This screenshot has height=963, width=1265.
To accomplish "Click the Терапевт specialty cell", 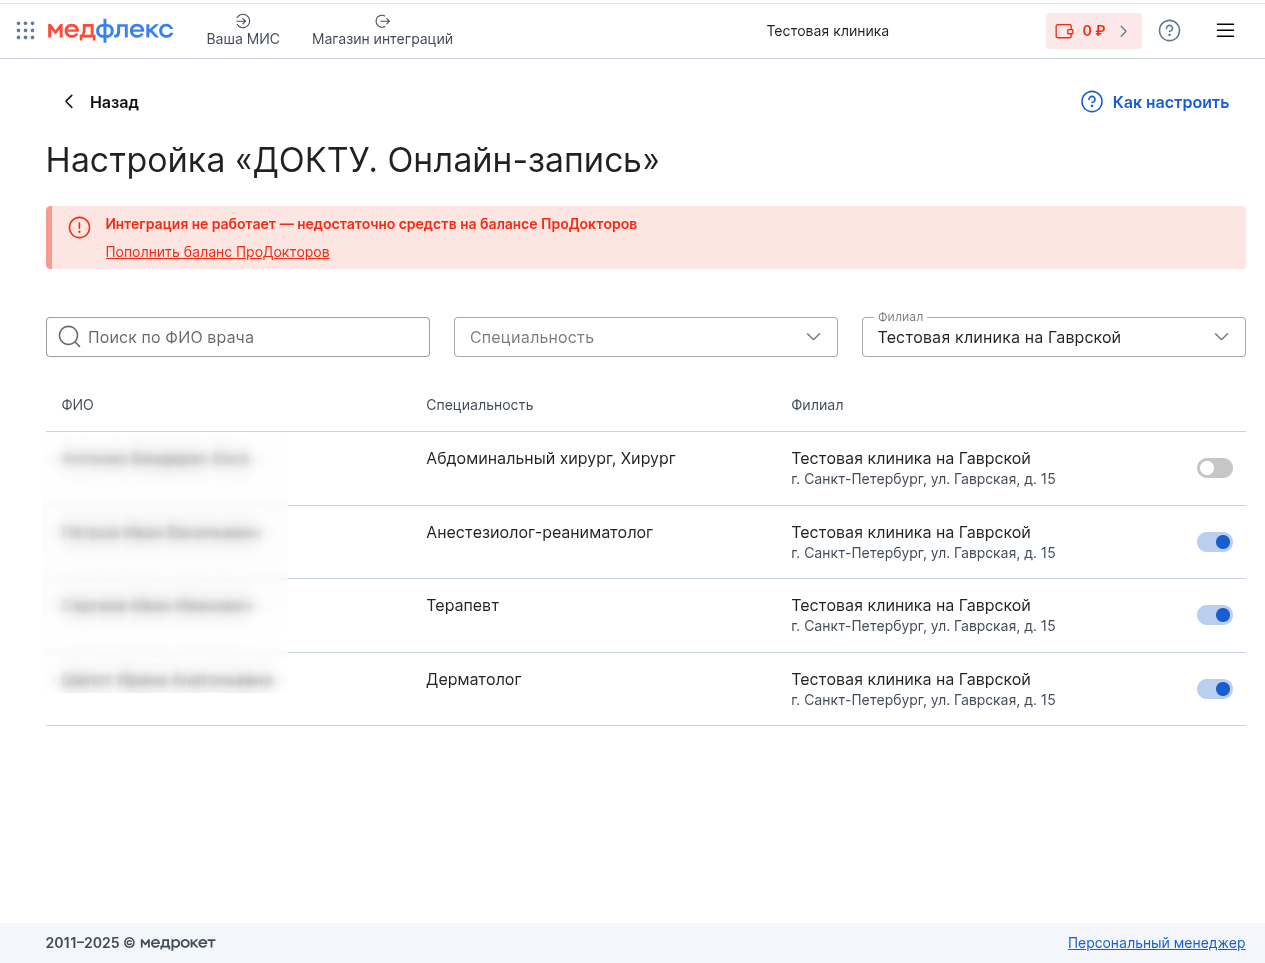I will 463,605.
